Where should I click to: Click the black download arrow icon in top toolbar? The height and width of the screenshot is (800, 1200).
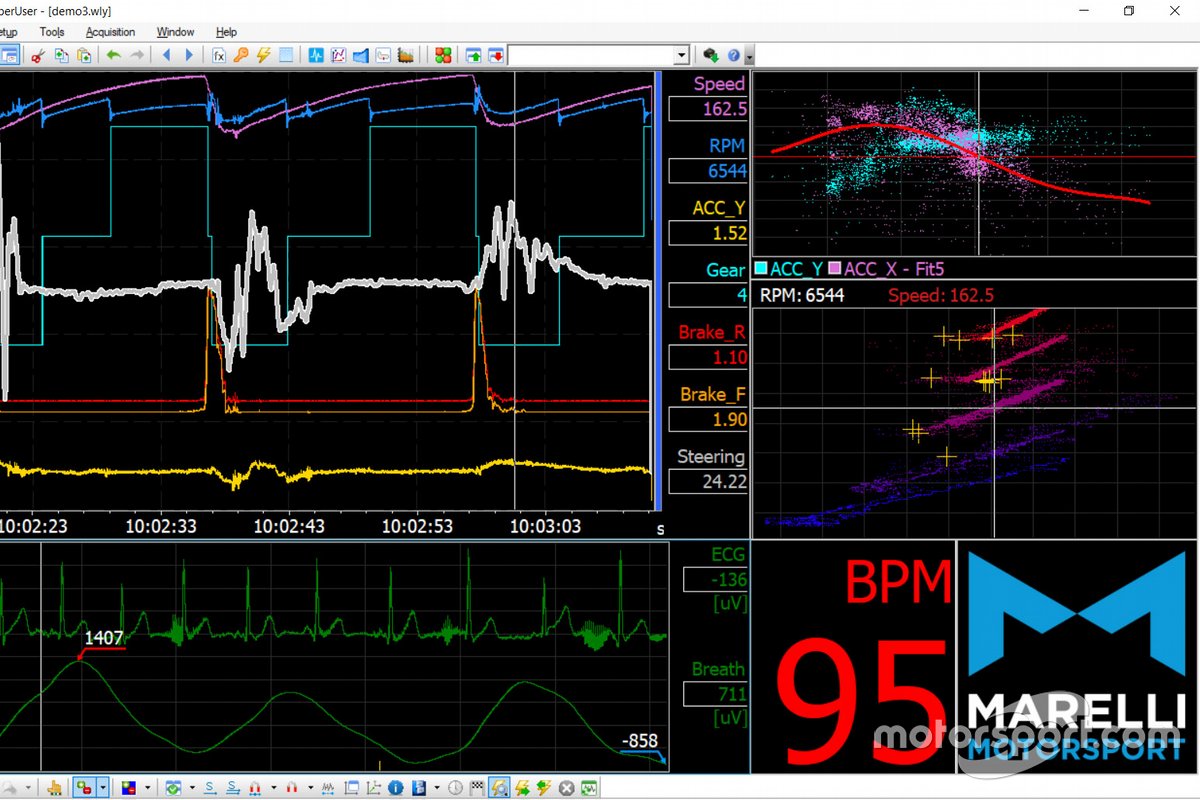click(711, 55)
